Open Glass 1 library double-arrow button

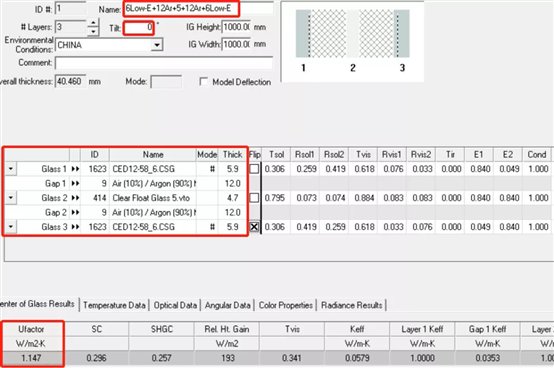tap(75, 169)
